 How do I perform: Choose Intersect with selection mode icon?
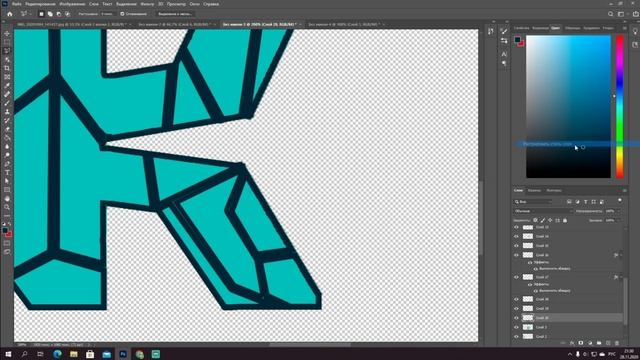pos(67,14)
